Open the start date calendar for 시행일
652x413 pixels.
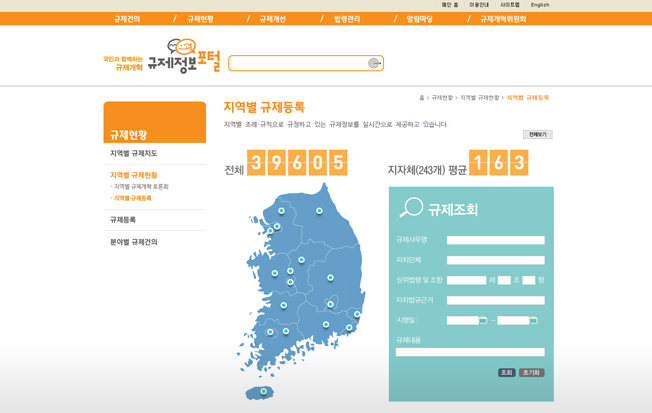click(483, 320)
